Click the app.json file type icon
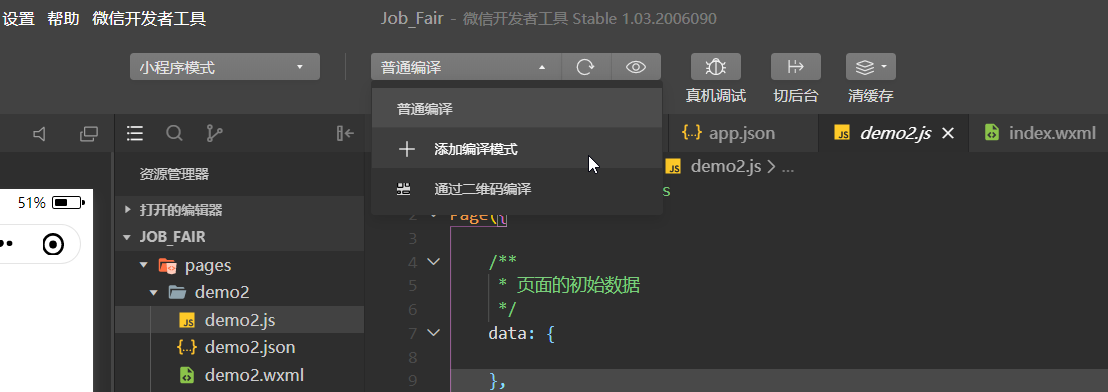The width and height of the screenshot is (1108, 392). (691, 133)
